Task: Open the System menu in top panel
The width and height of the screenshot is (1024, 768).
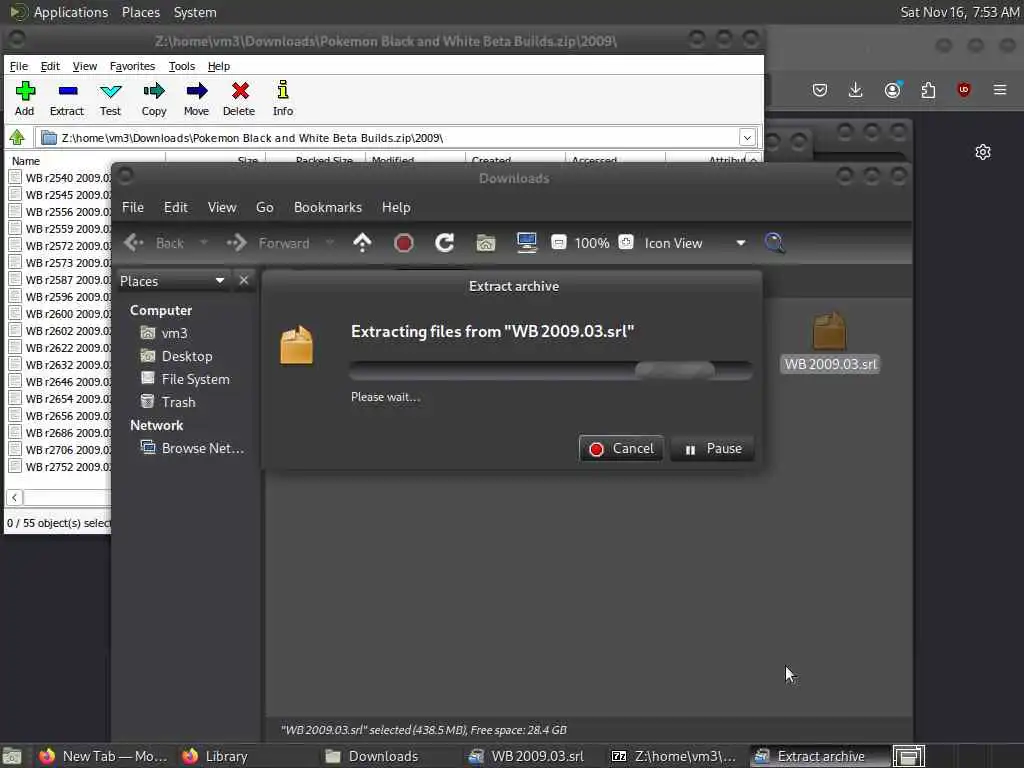Action: (x=195, y=12)
